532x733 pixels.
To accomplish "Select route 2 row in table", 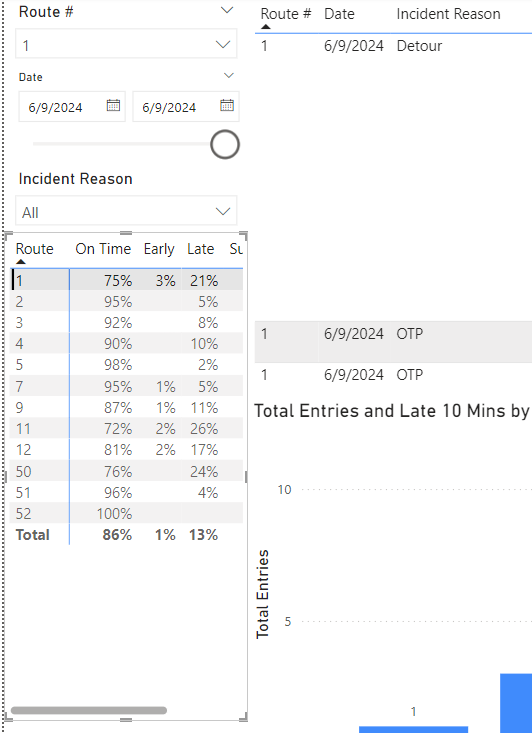I will (x=126, y=301).
